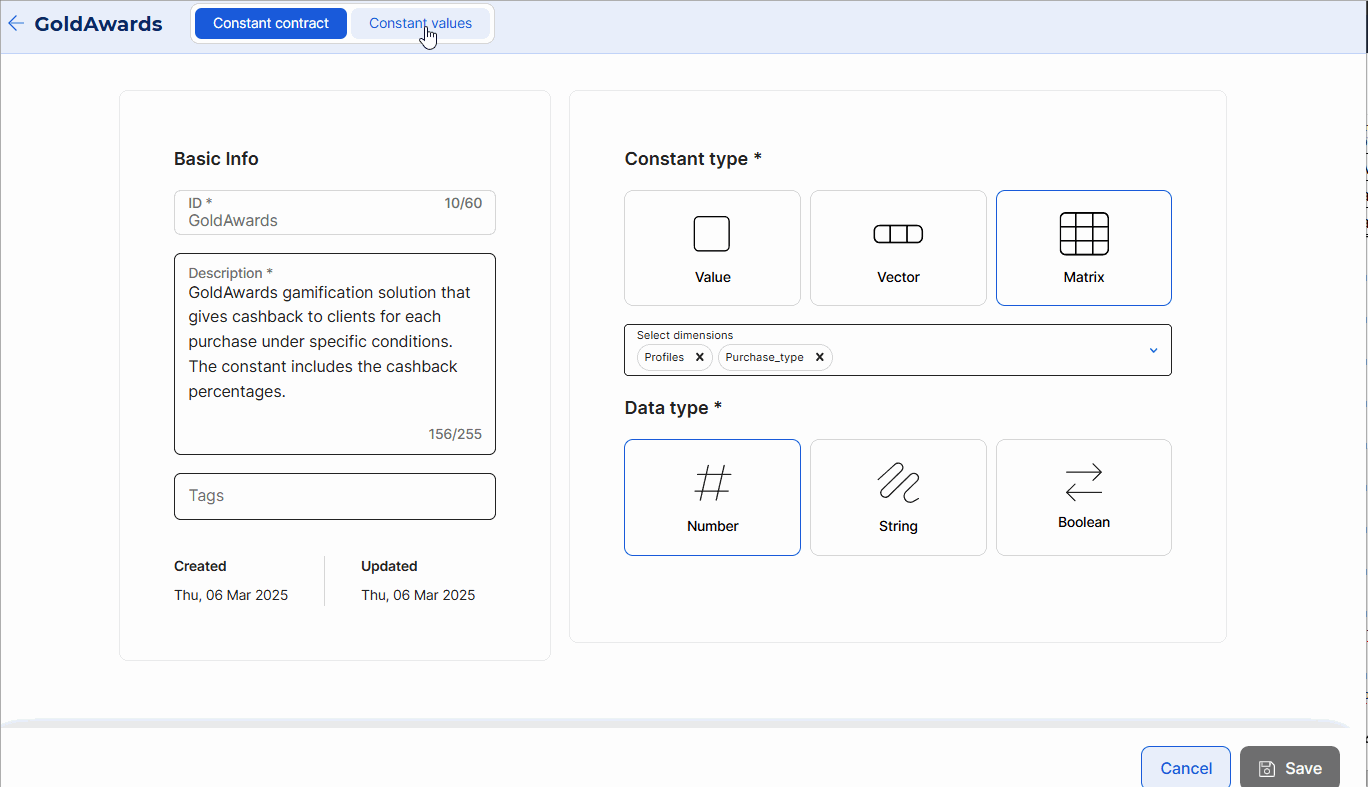Select the Value constant type icon
The image size is (1368, 787).
(712, 234)
